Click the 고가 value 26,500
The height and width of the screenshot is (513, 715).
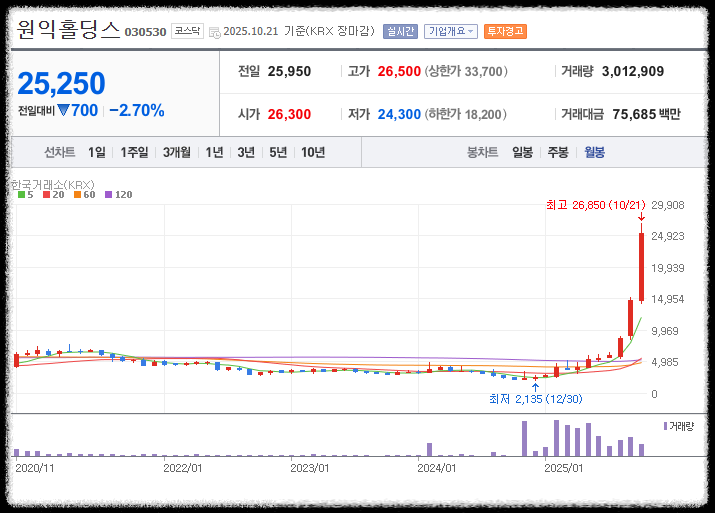pyautogui.click(x=399, y=71)
